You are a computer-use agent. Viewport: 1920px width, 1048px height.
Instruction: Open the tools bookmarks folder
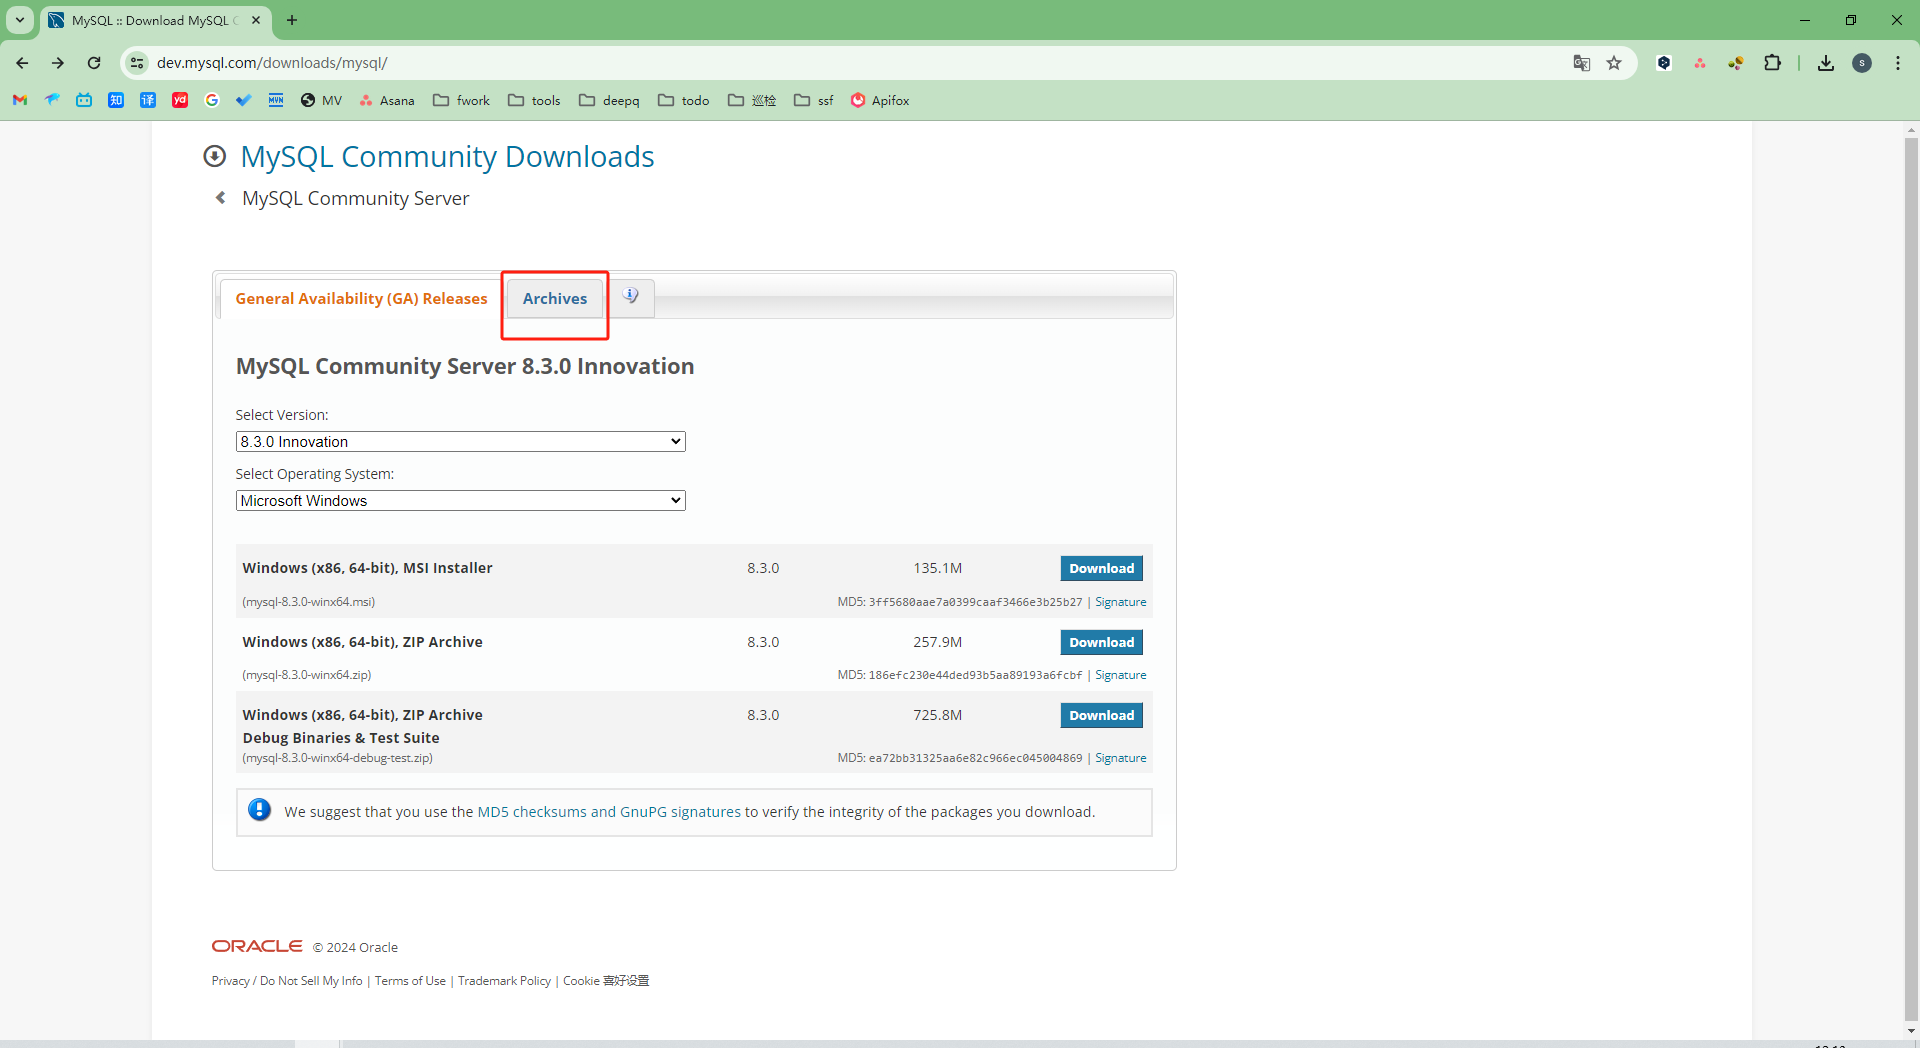point(534,100)
